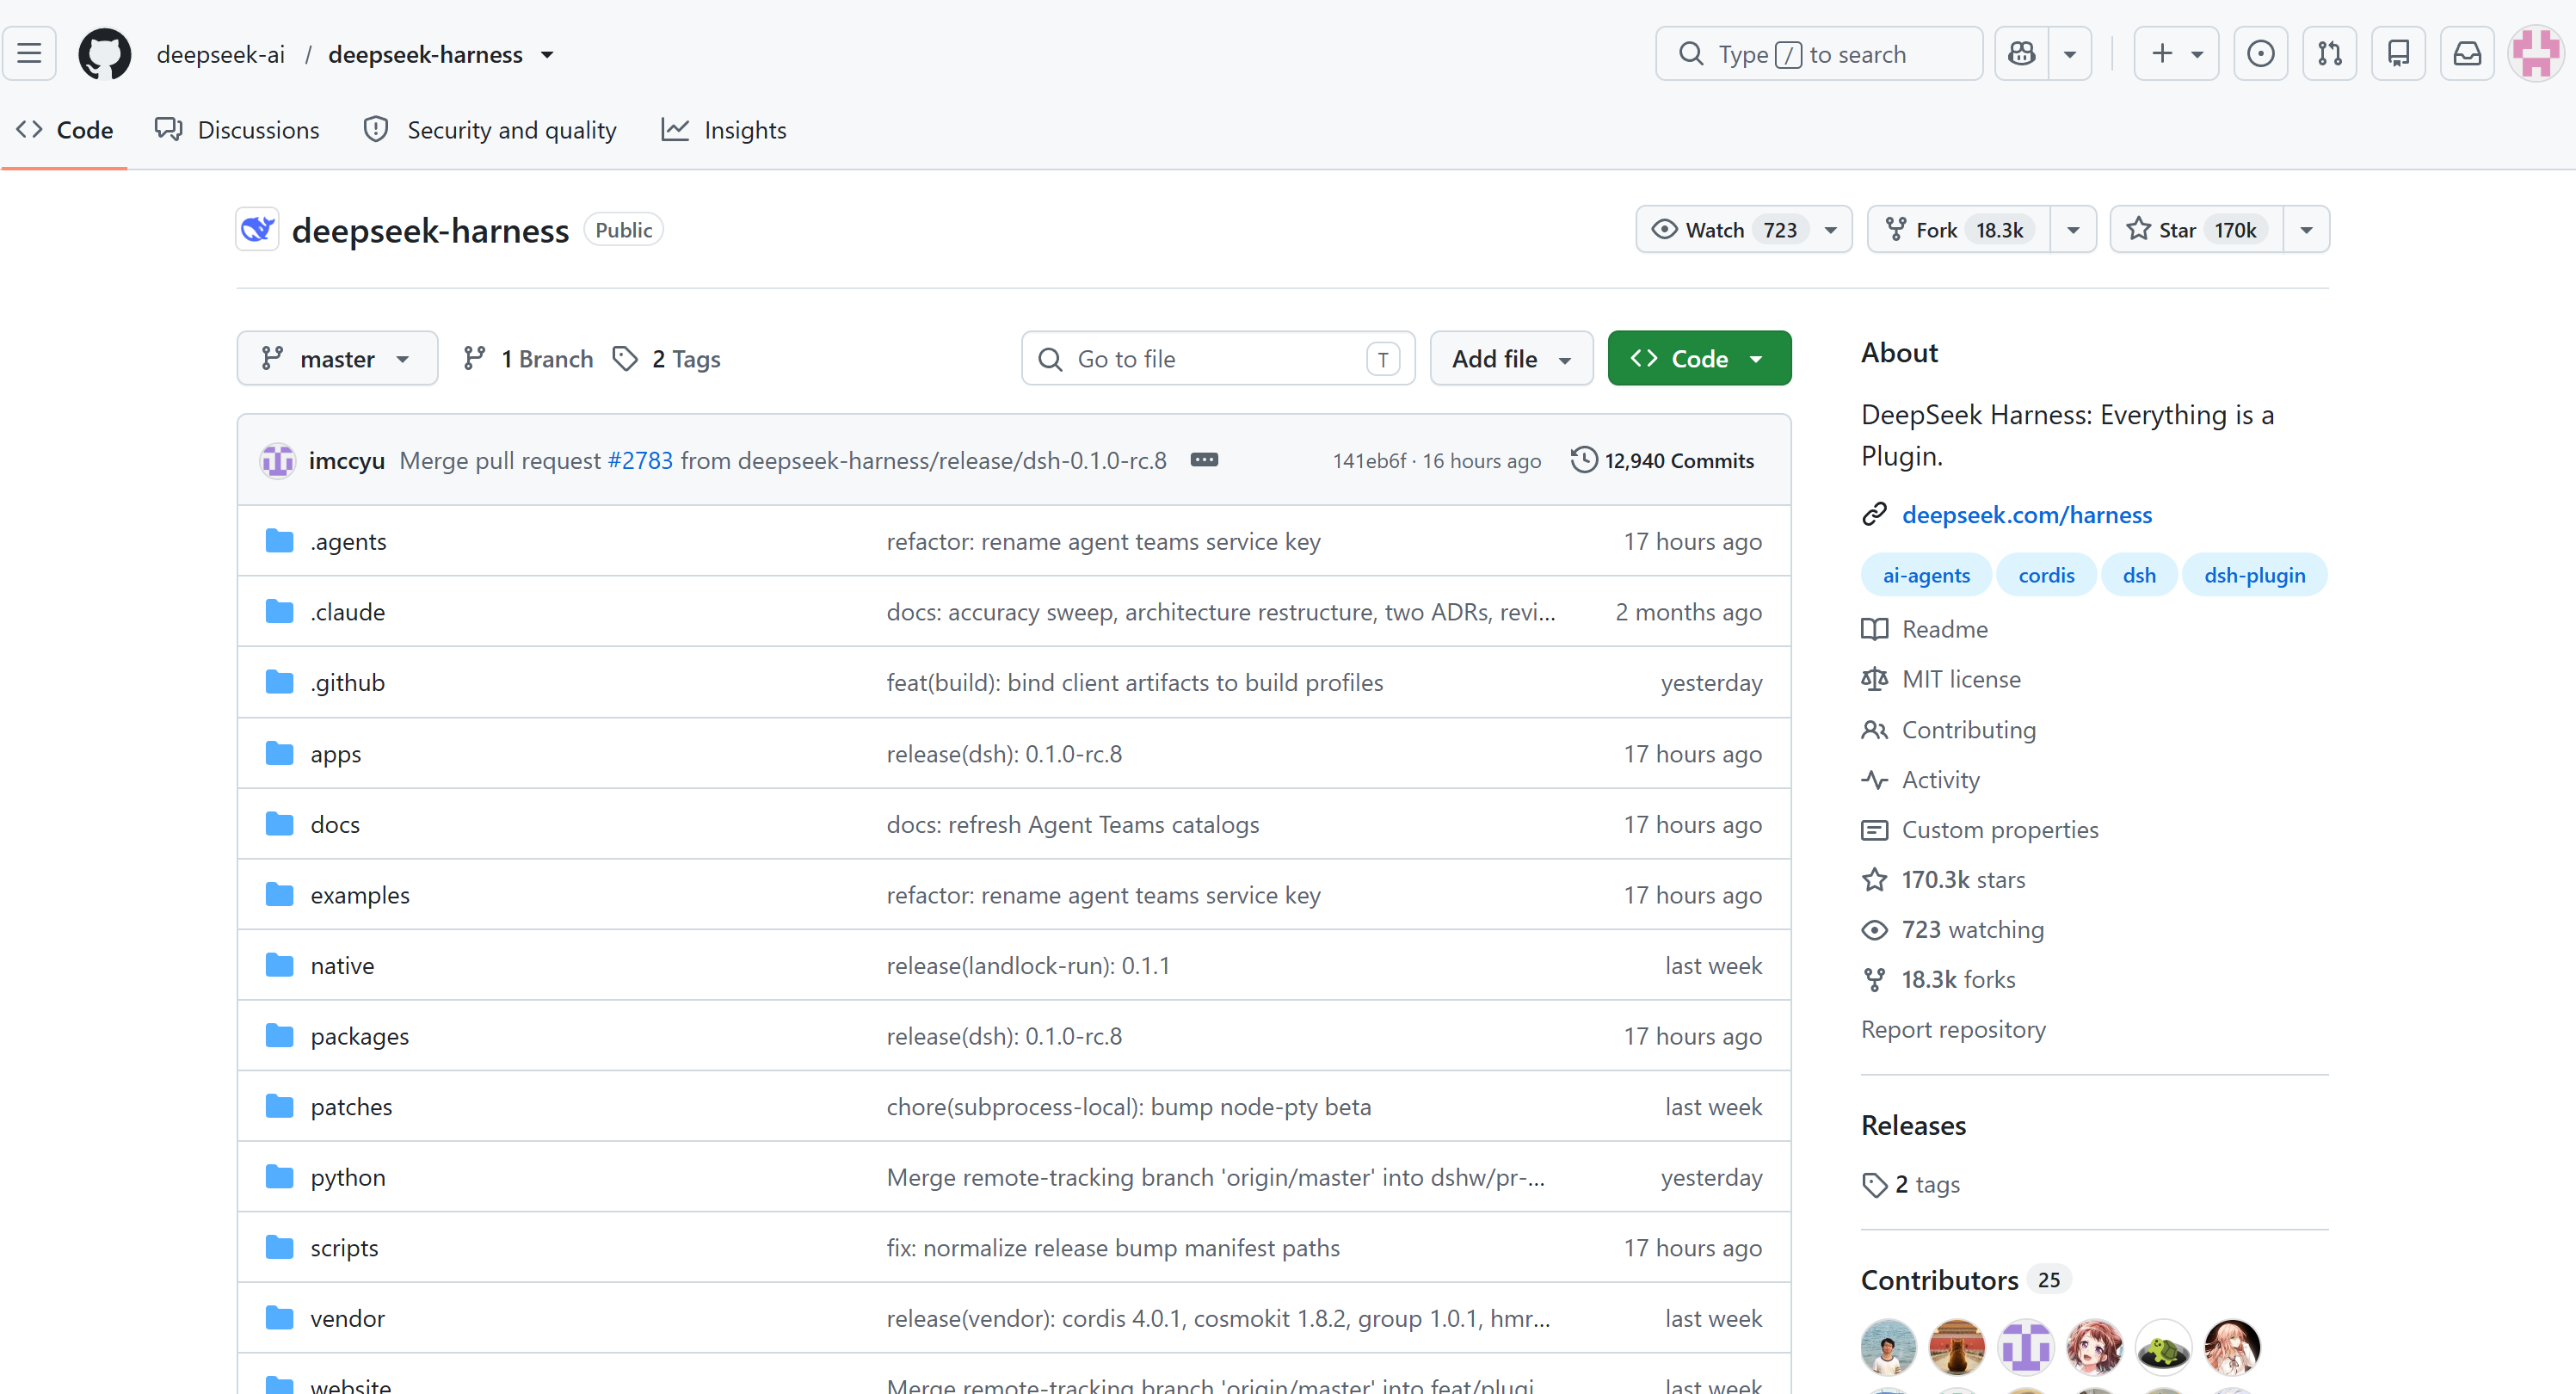The width and height of the screenshot is (2576, 1394).
Task: Open the python folder
Action: tap(348, 1177)
